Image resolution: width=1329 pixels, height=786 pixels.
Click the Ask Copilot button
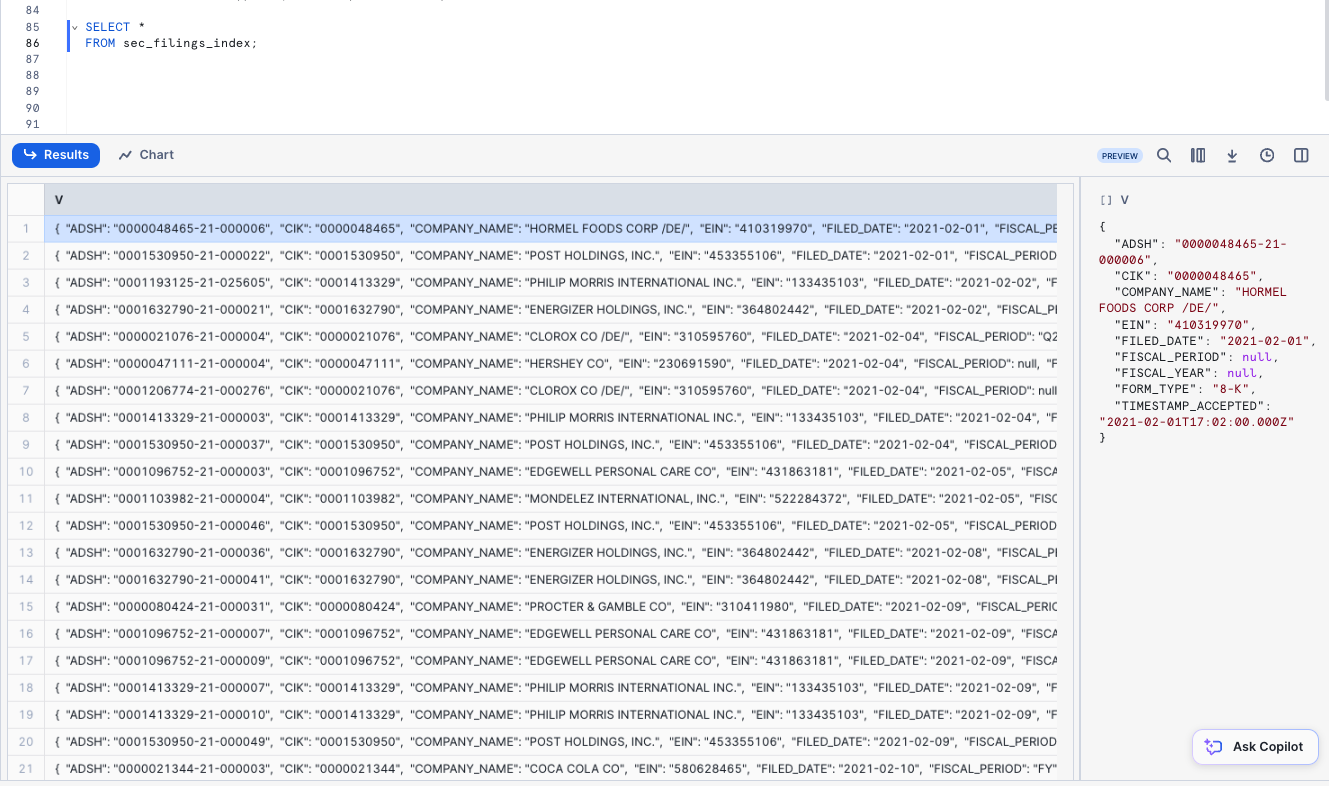coord(1255,747)
